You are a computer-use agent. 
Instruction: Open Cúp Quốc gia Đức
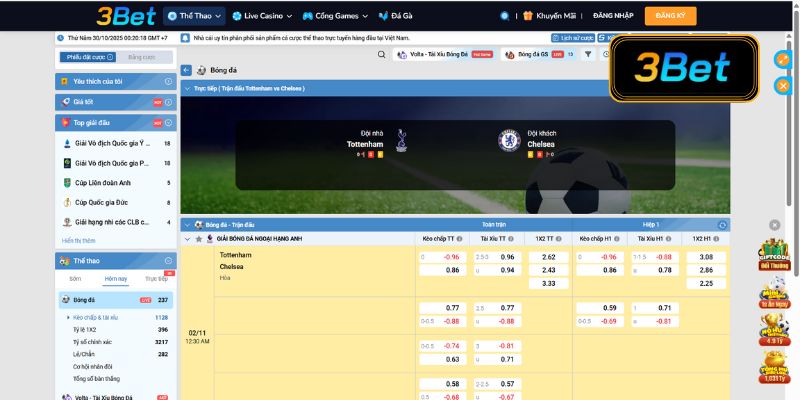(x=116, y=203)
